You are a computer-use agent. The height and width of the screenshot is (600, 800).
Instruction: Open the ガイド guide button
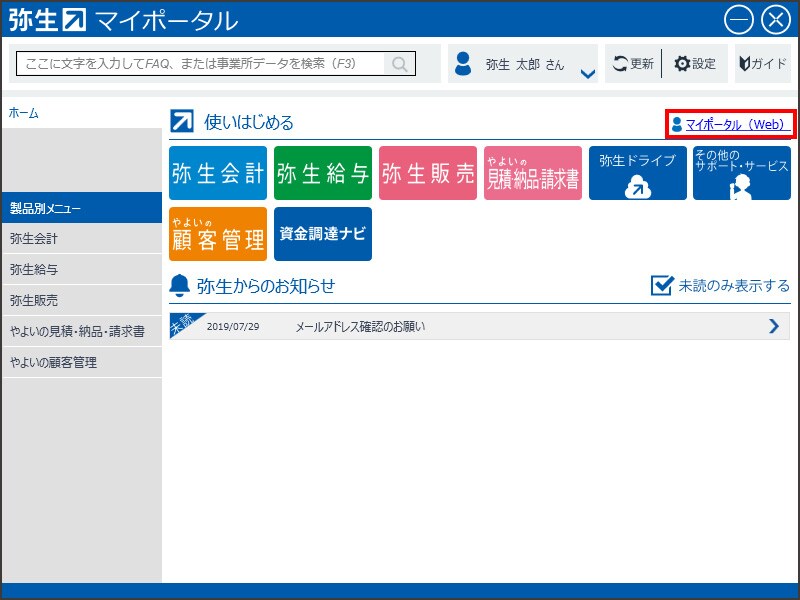[763, 64]
